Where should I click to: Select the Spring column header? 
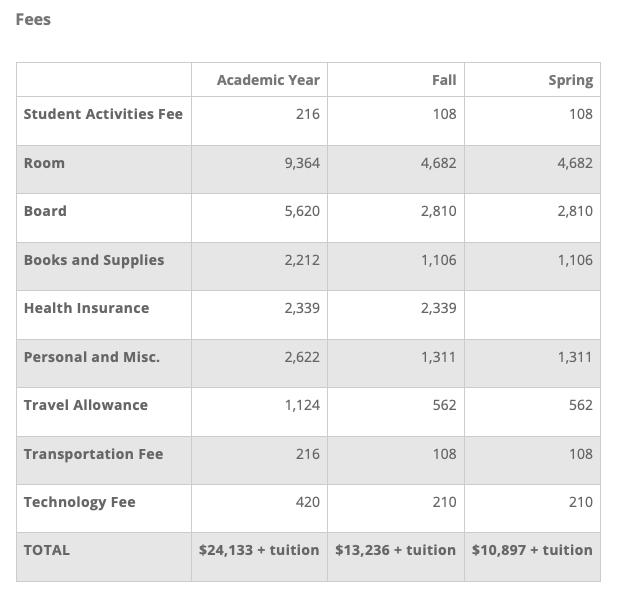click(x=570, y=81)
